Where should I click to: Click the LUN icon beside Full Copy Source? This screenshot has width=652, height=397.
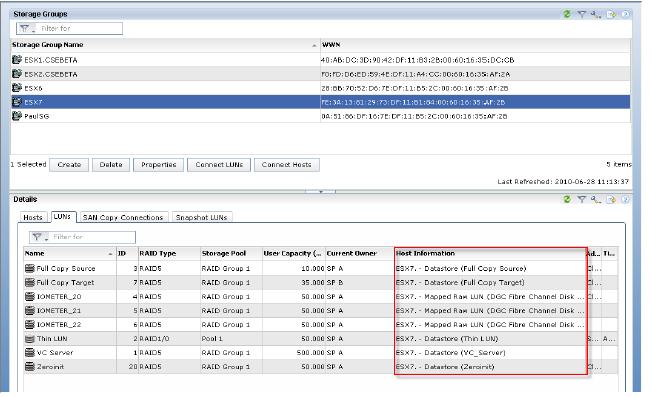pyautogui.click(x=30, y=268)
